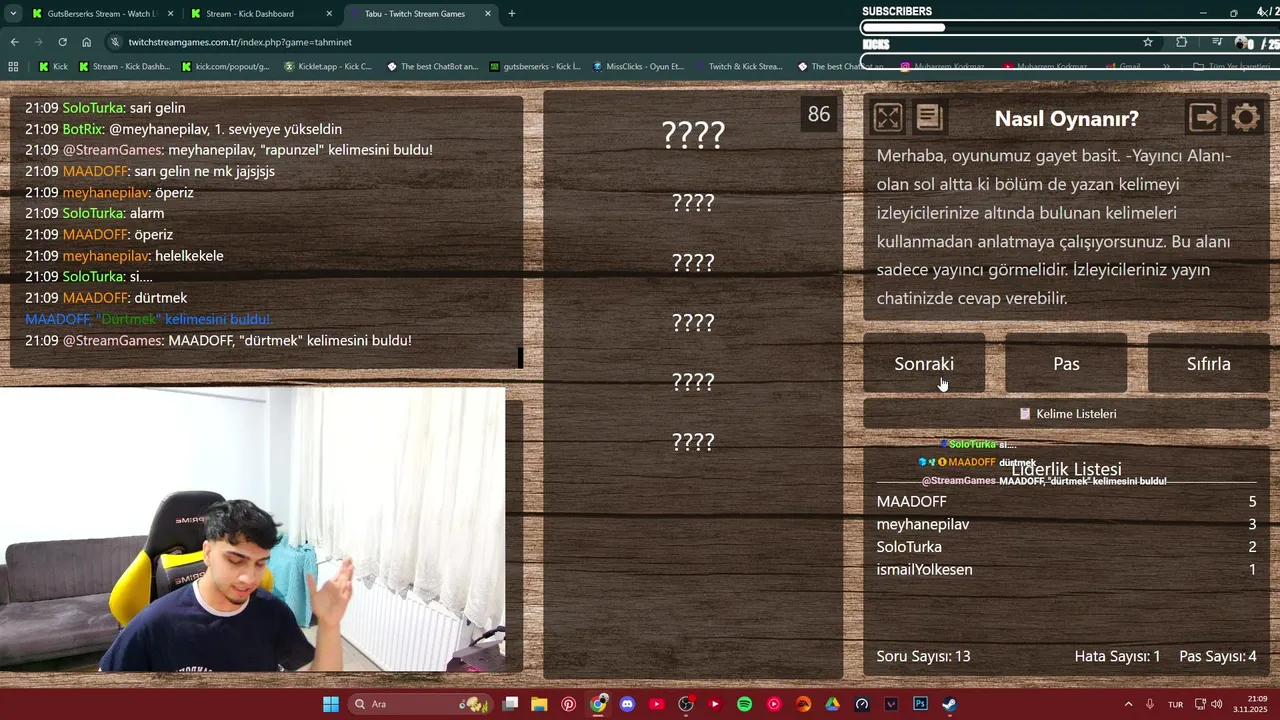Image resolution: width=1280 pixels, height=720 pixels.
Task: Open Kicklet.app bookmark
Action: pyautogui.click(x=329, y=67)
